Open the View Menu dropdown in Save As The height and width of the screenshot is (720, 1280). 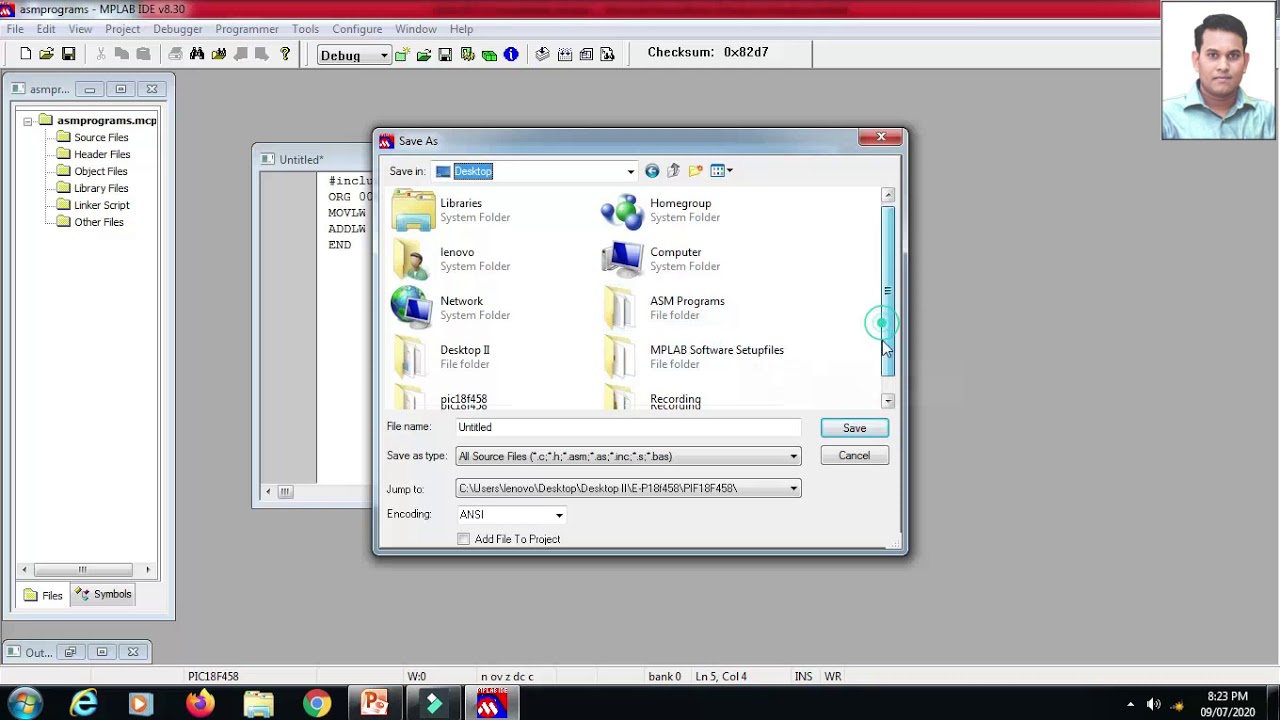coord(722,171)
